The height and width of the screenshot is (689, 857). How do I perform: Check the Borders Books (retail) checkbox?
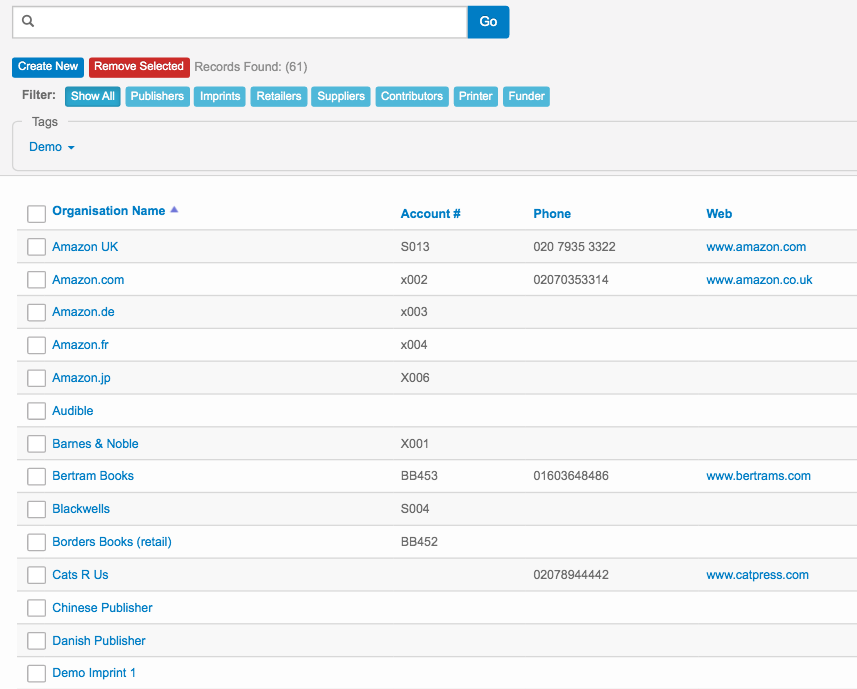coord(37,541)
